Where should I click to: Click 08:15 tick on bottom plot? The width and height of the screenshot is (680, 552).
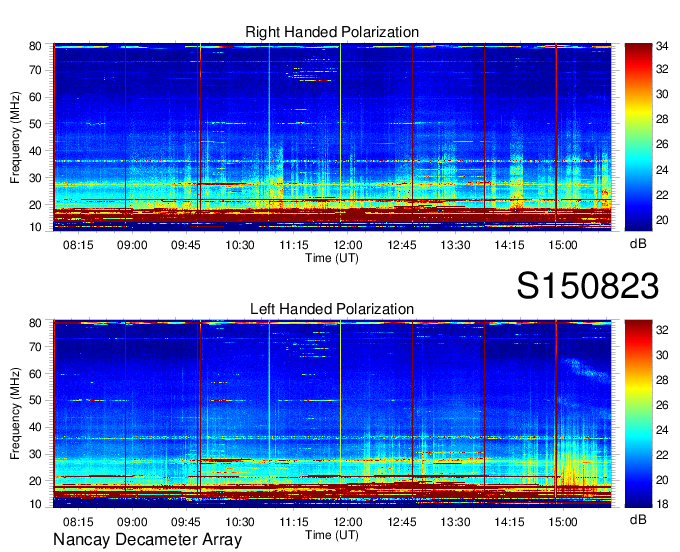pyautogui.click(x=78, y=522)
